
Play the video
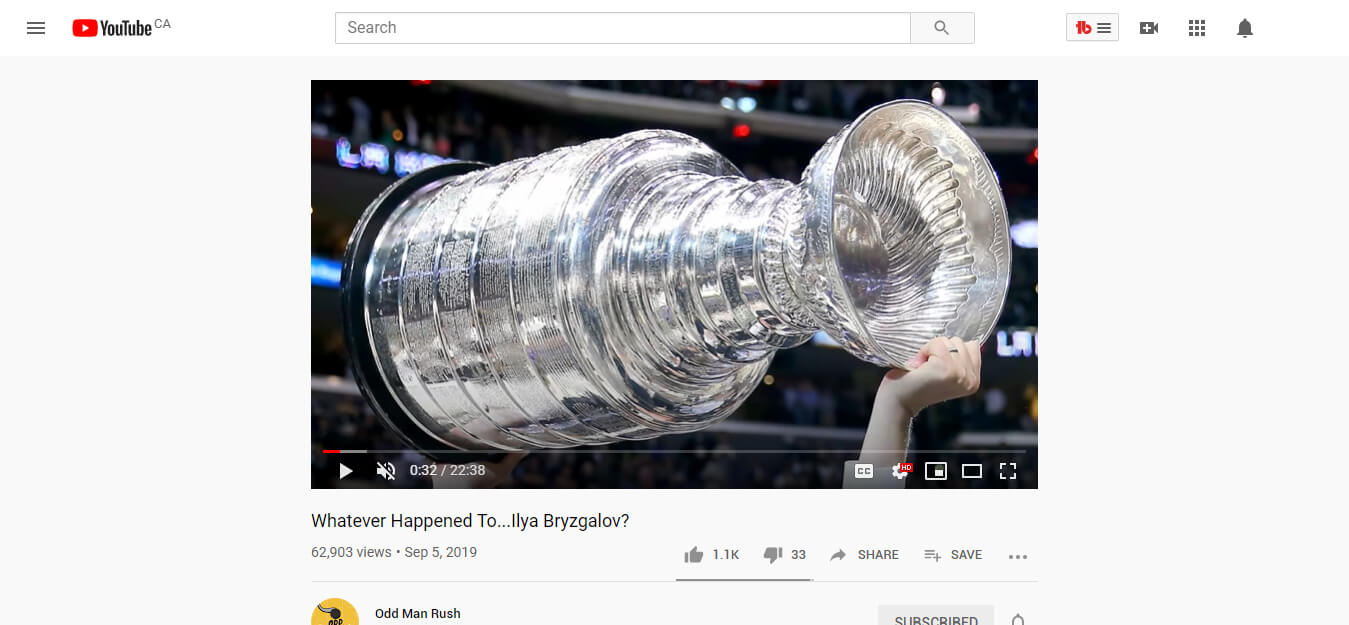[x=346, y=470]
